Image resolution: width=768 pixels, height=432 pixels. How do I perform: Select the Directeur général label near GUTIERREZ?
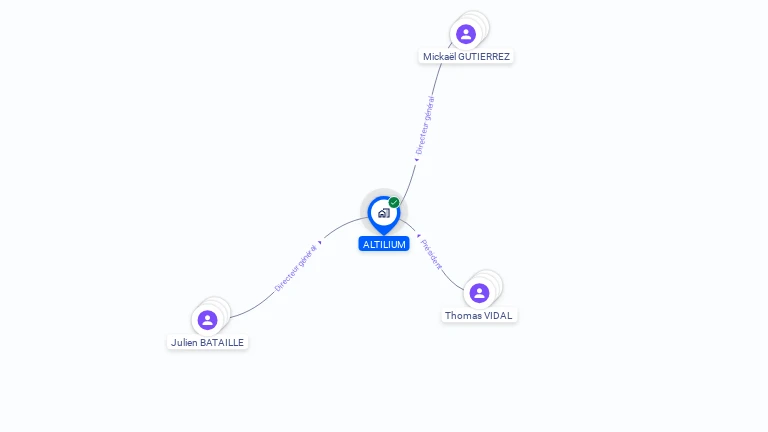(425, 125)
